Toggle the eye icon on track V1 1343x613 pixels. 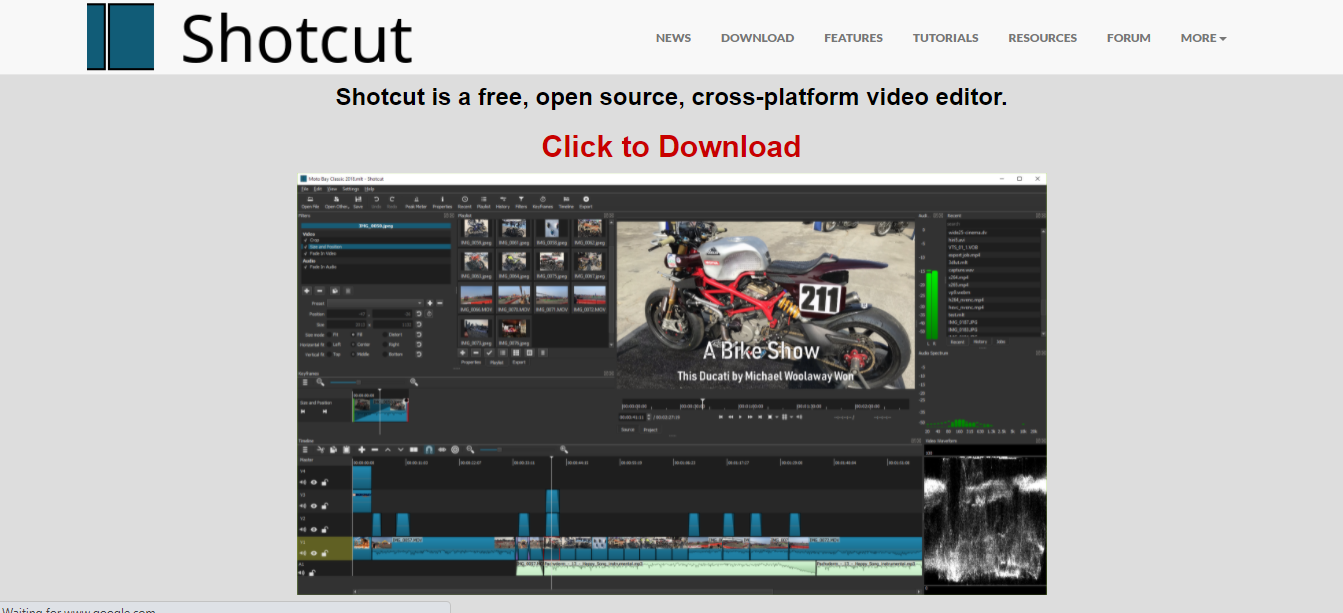314,553
